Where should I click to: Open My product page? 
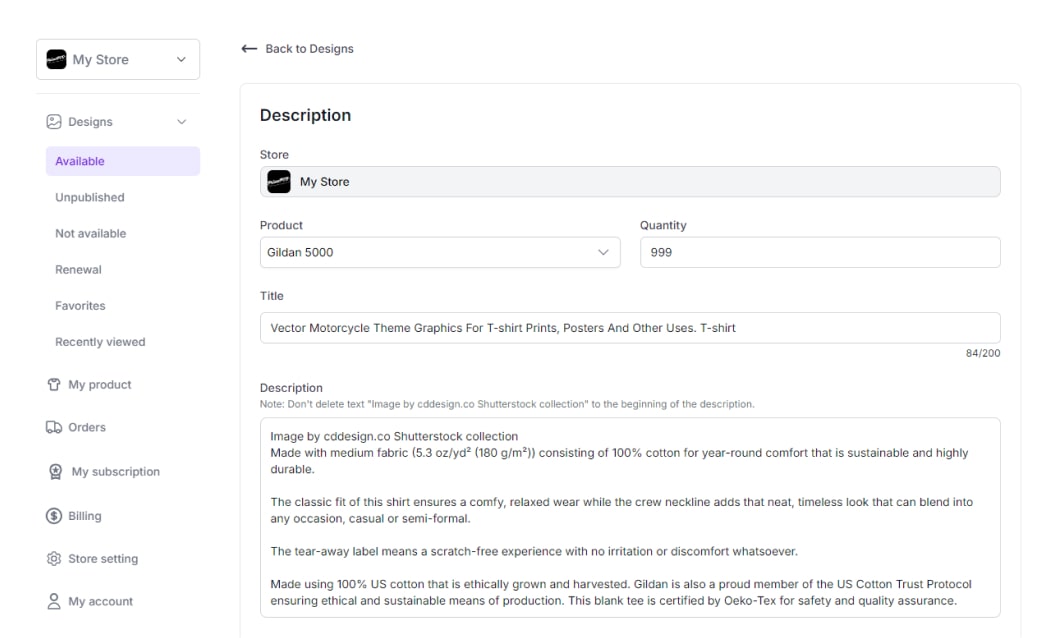coord(100,385)
